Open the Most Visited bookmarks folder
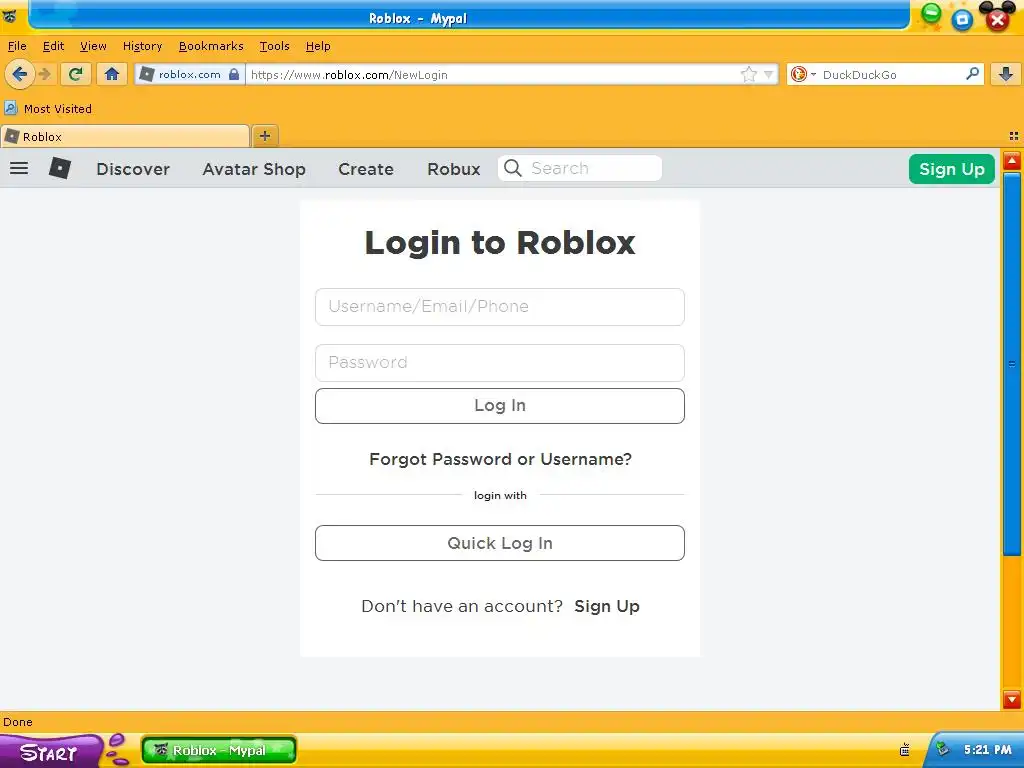The image size is (1024, 768). coord(48,109)
